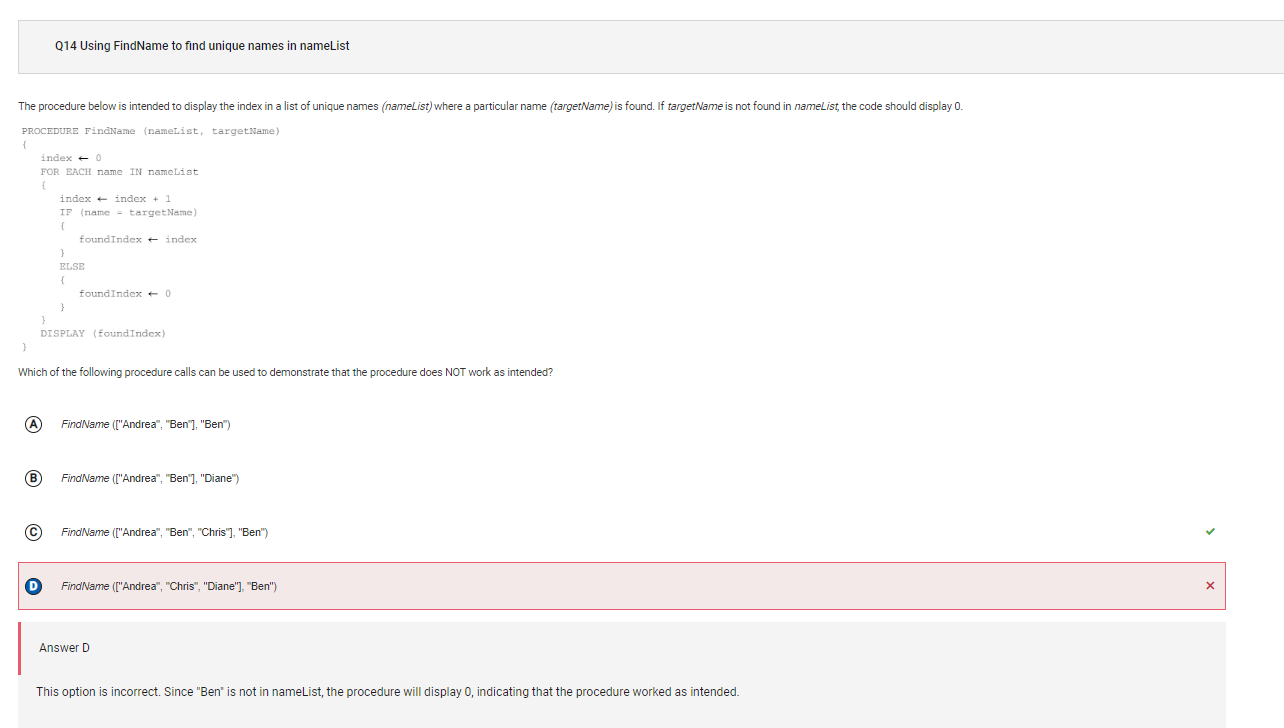1284x728 pixels.
Task: Click the Q14 Using FindName question header
Action: click(x=203, y=46)
